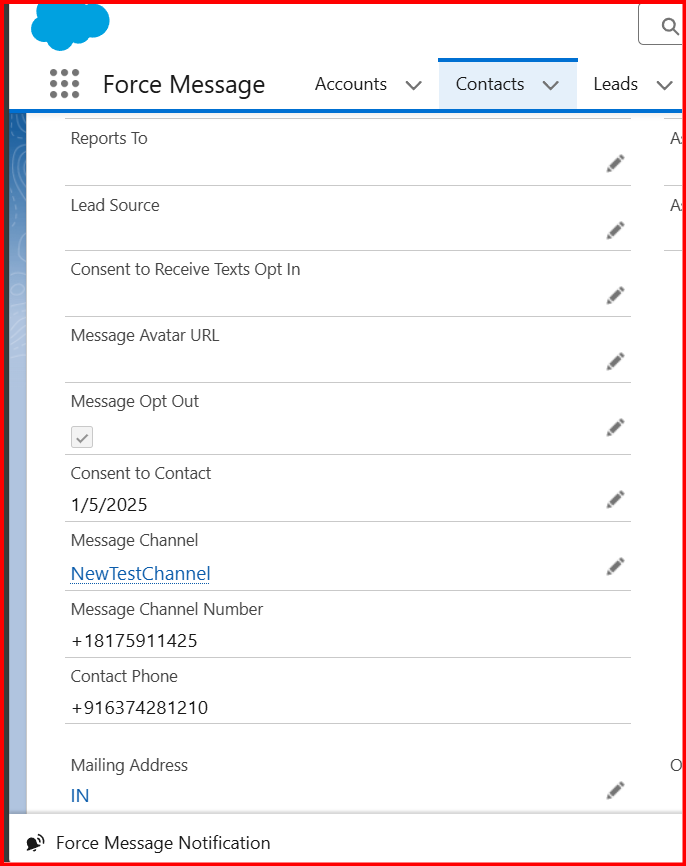Click the Salesforce cloud logo
Image resolution: width=686 pixels, height=866 pixels.
click(68, 24)
